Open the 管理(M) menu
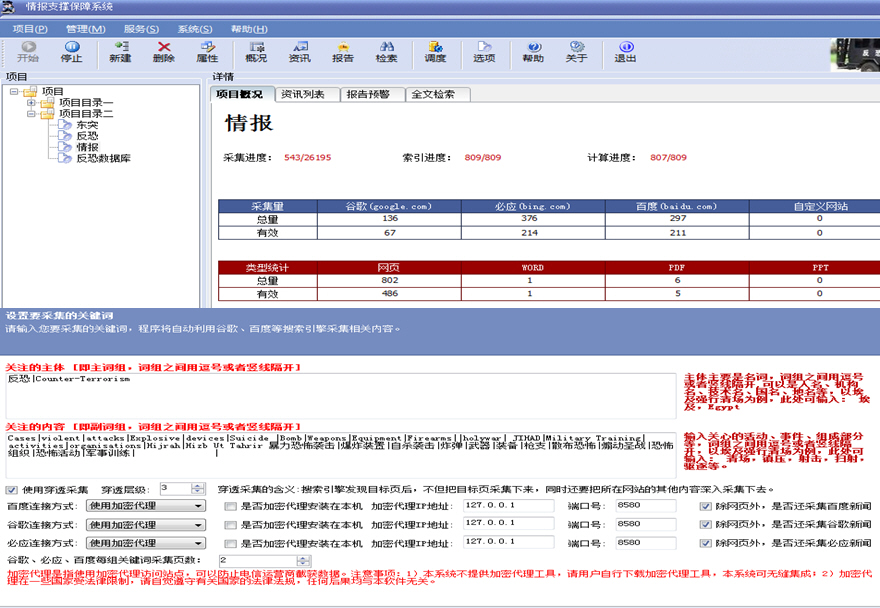This screenshot has width=880, height=608. click(85, 29)
